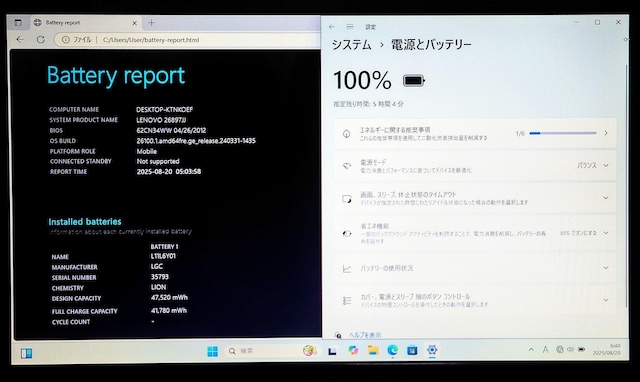This screenshot has width=640, height=382.
Task: Open the Settings navigation hamburger menu
Action: pyautogui.click(x=350, y=27)
